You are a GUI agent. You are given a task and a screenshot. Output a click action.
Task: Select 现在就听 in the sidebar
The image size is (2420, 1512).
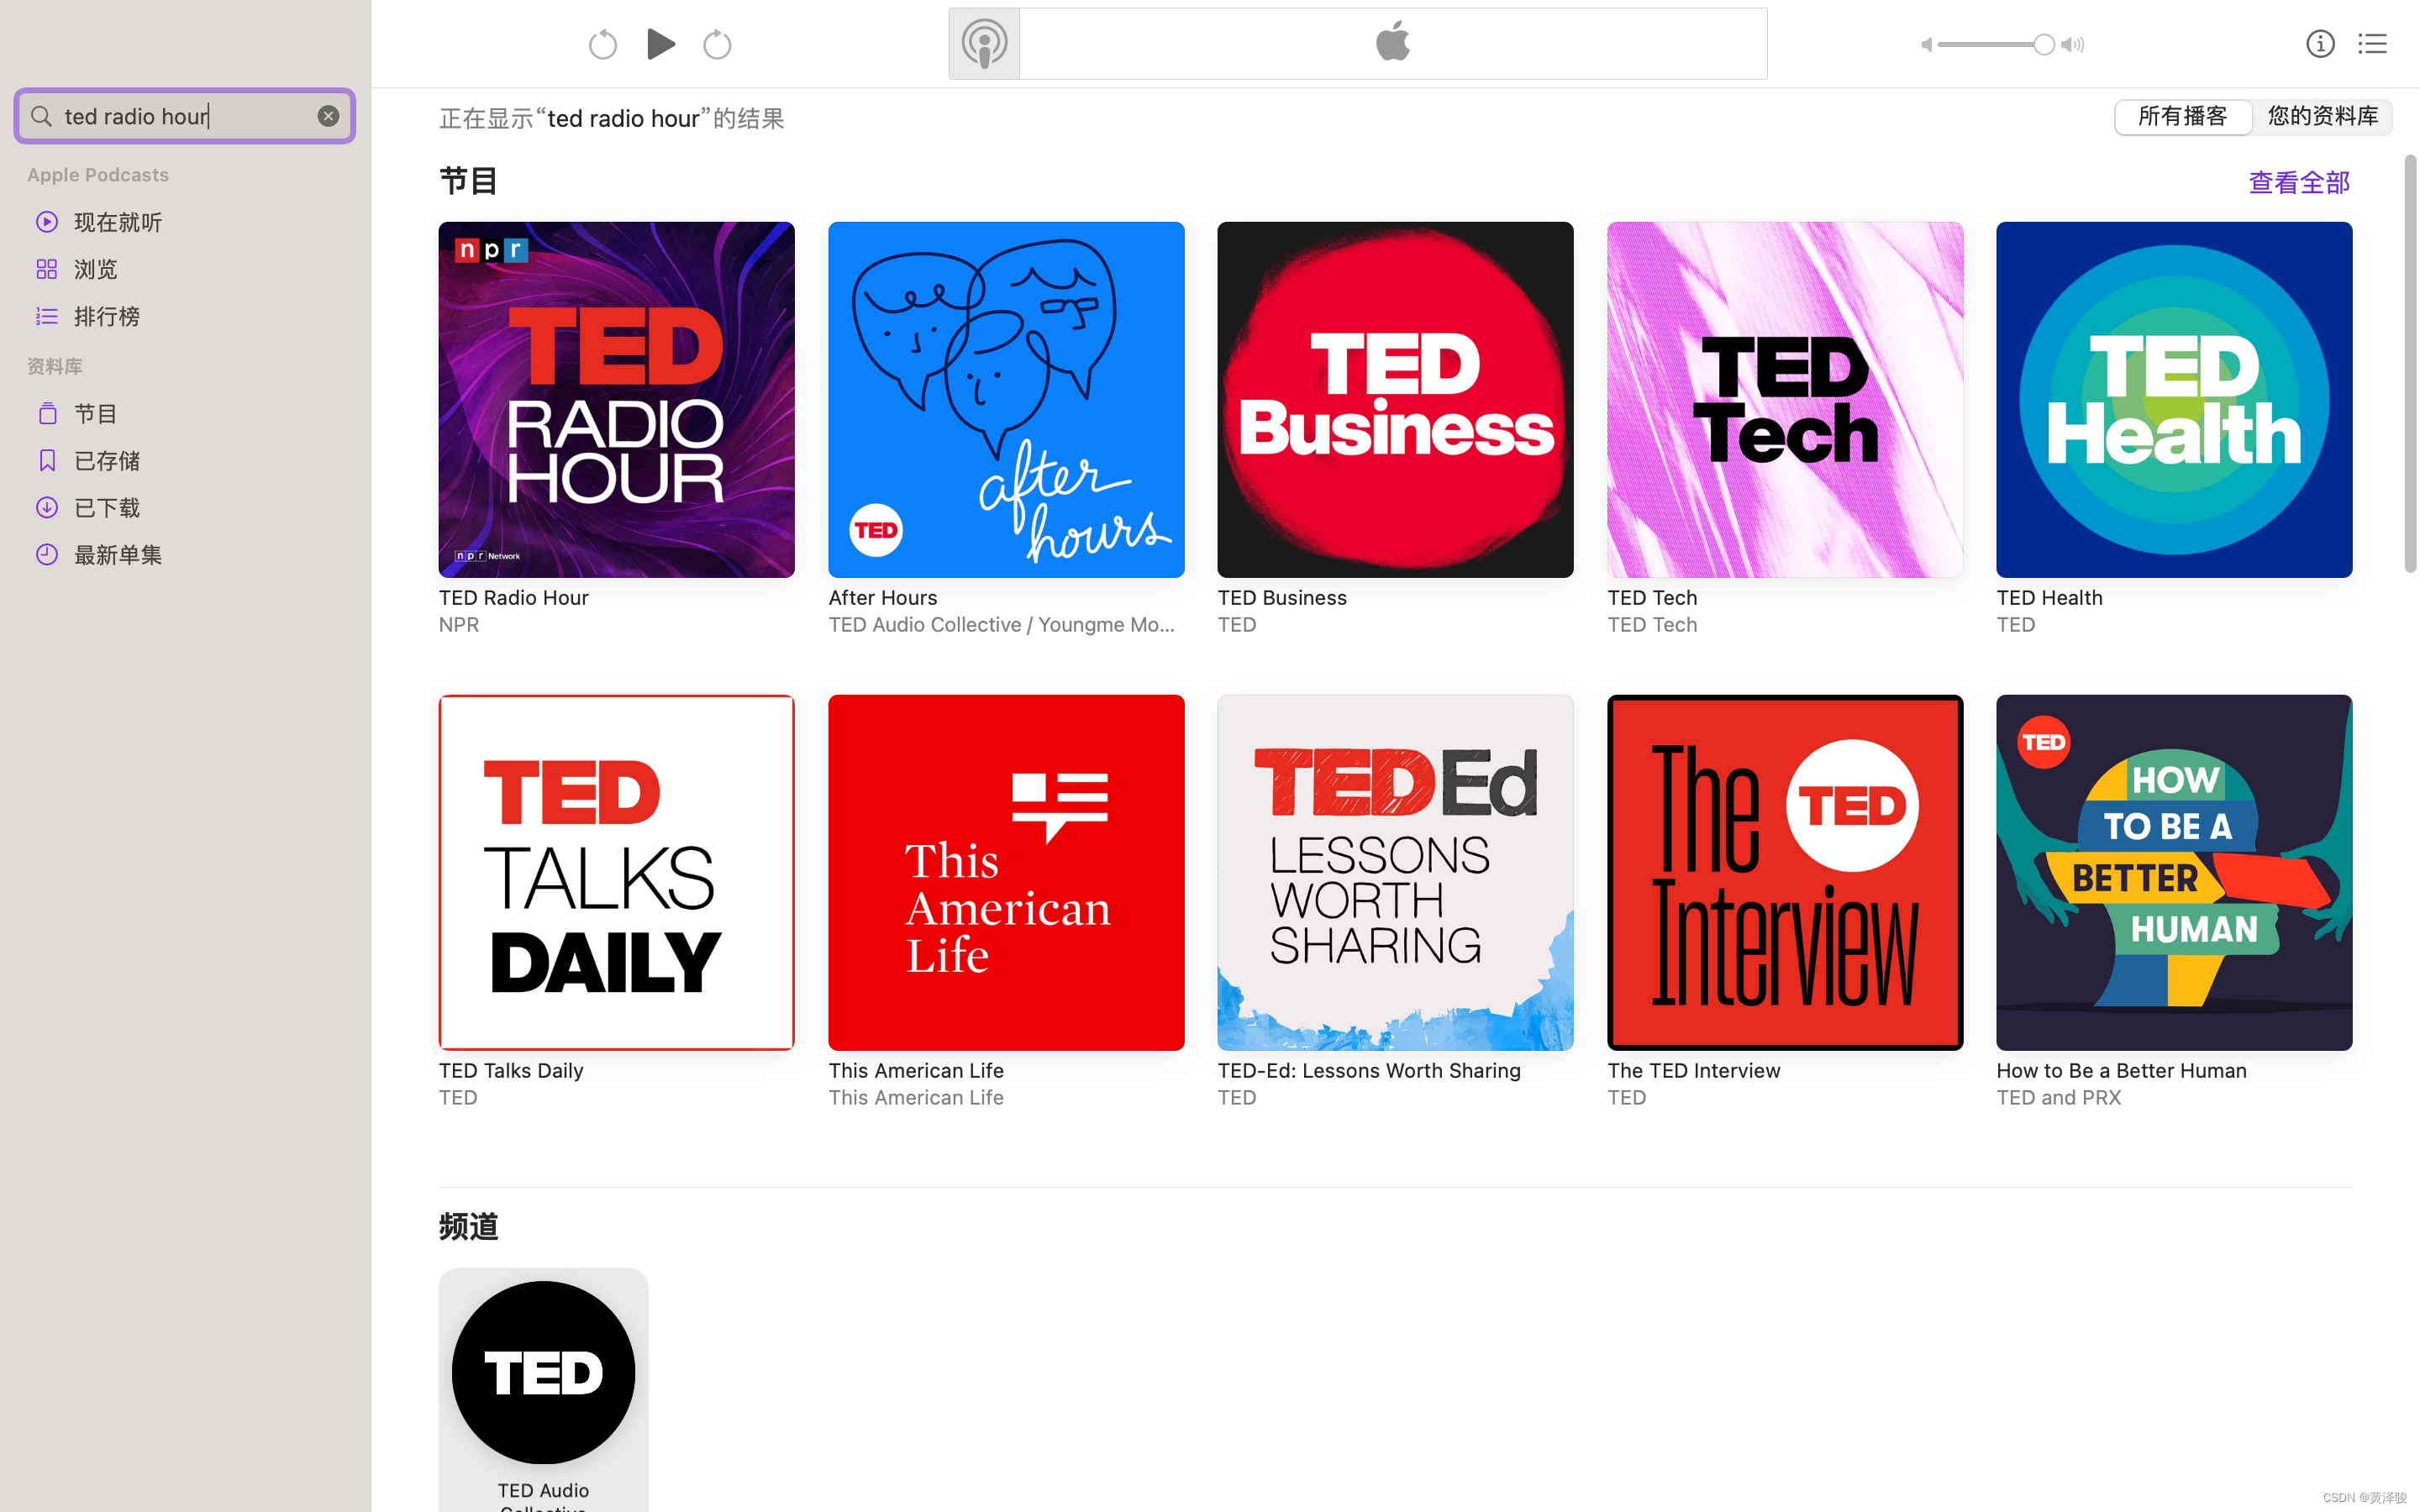(x=117, y=221)
